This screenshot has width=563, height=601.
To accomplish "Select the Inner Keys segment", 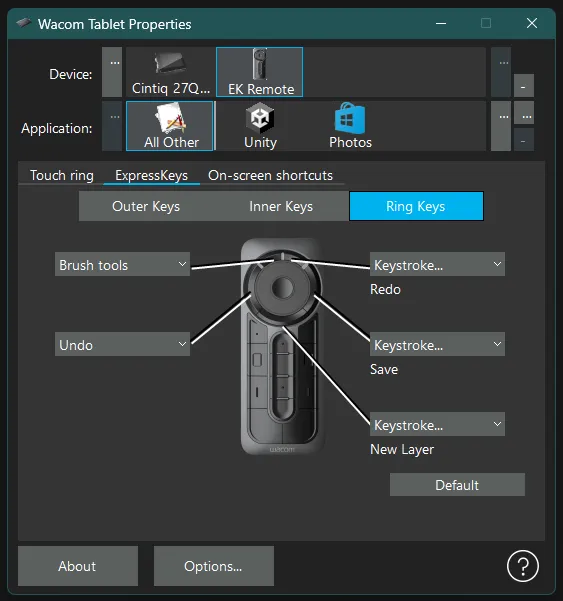I will coord(281,206).
